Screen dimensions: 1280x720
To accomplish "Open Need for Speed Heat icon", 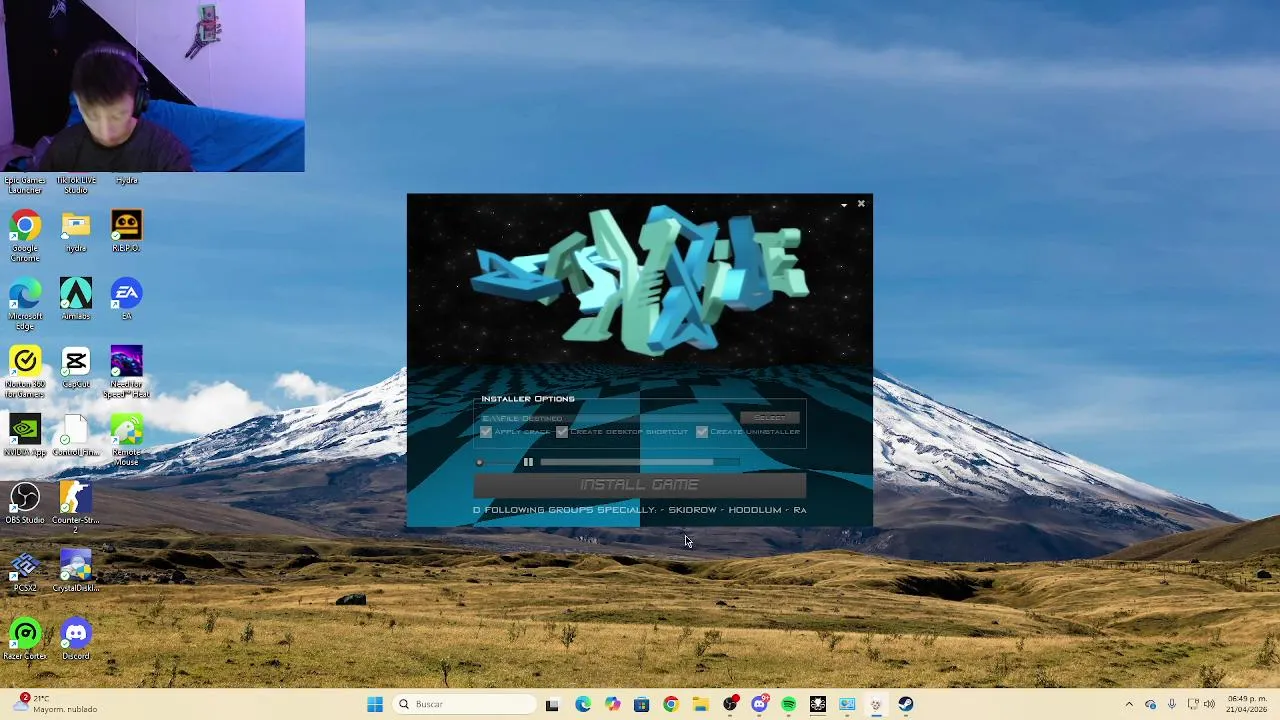I will tap(126, 372).
